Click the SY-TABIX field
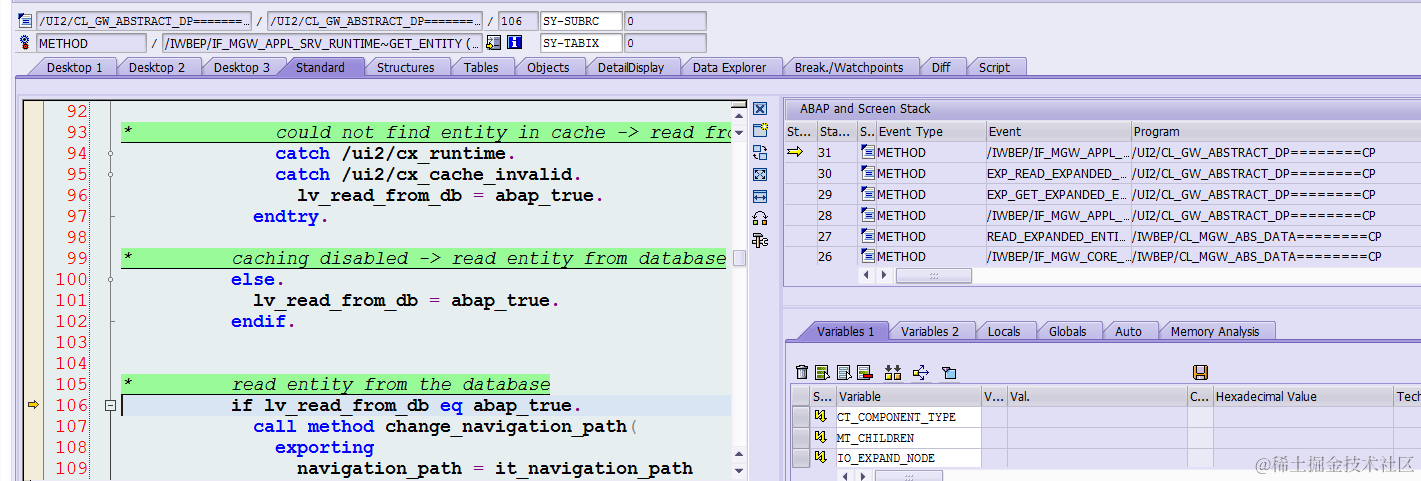The width and height of the screenshot is (1421, 481). [581, 43]
